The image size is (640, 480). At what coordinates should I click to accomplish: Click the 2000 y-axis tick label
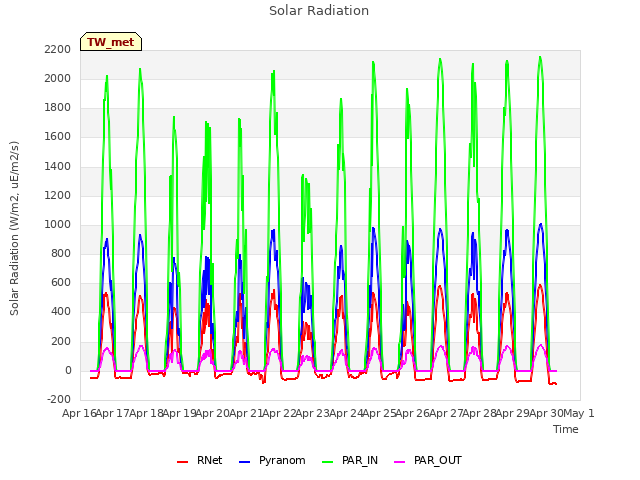click(x=58, y=78)
